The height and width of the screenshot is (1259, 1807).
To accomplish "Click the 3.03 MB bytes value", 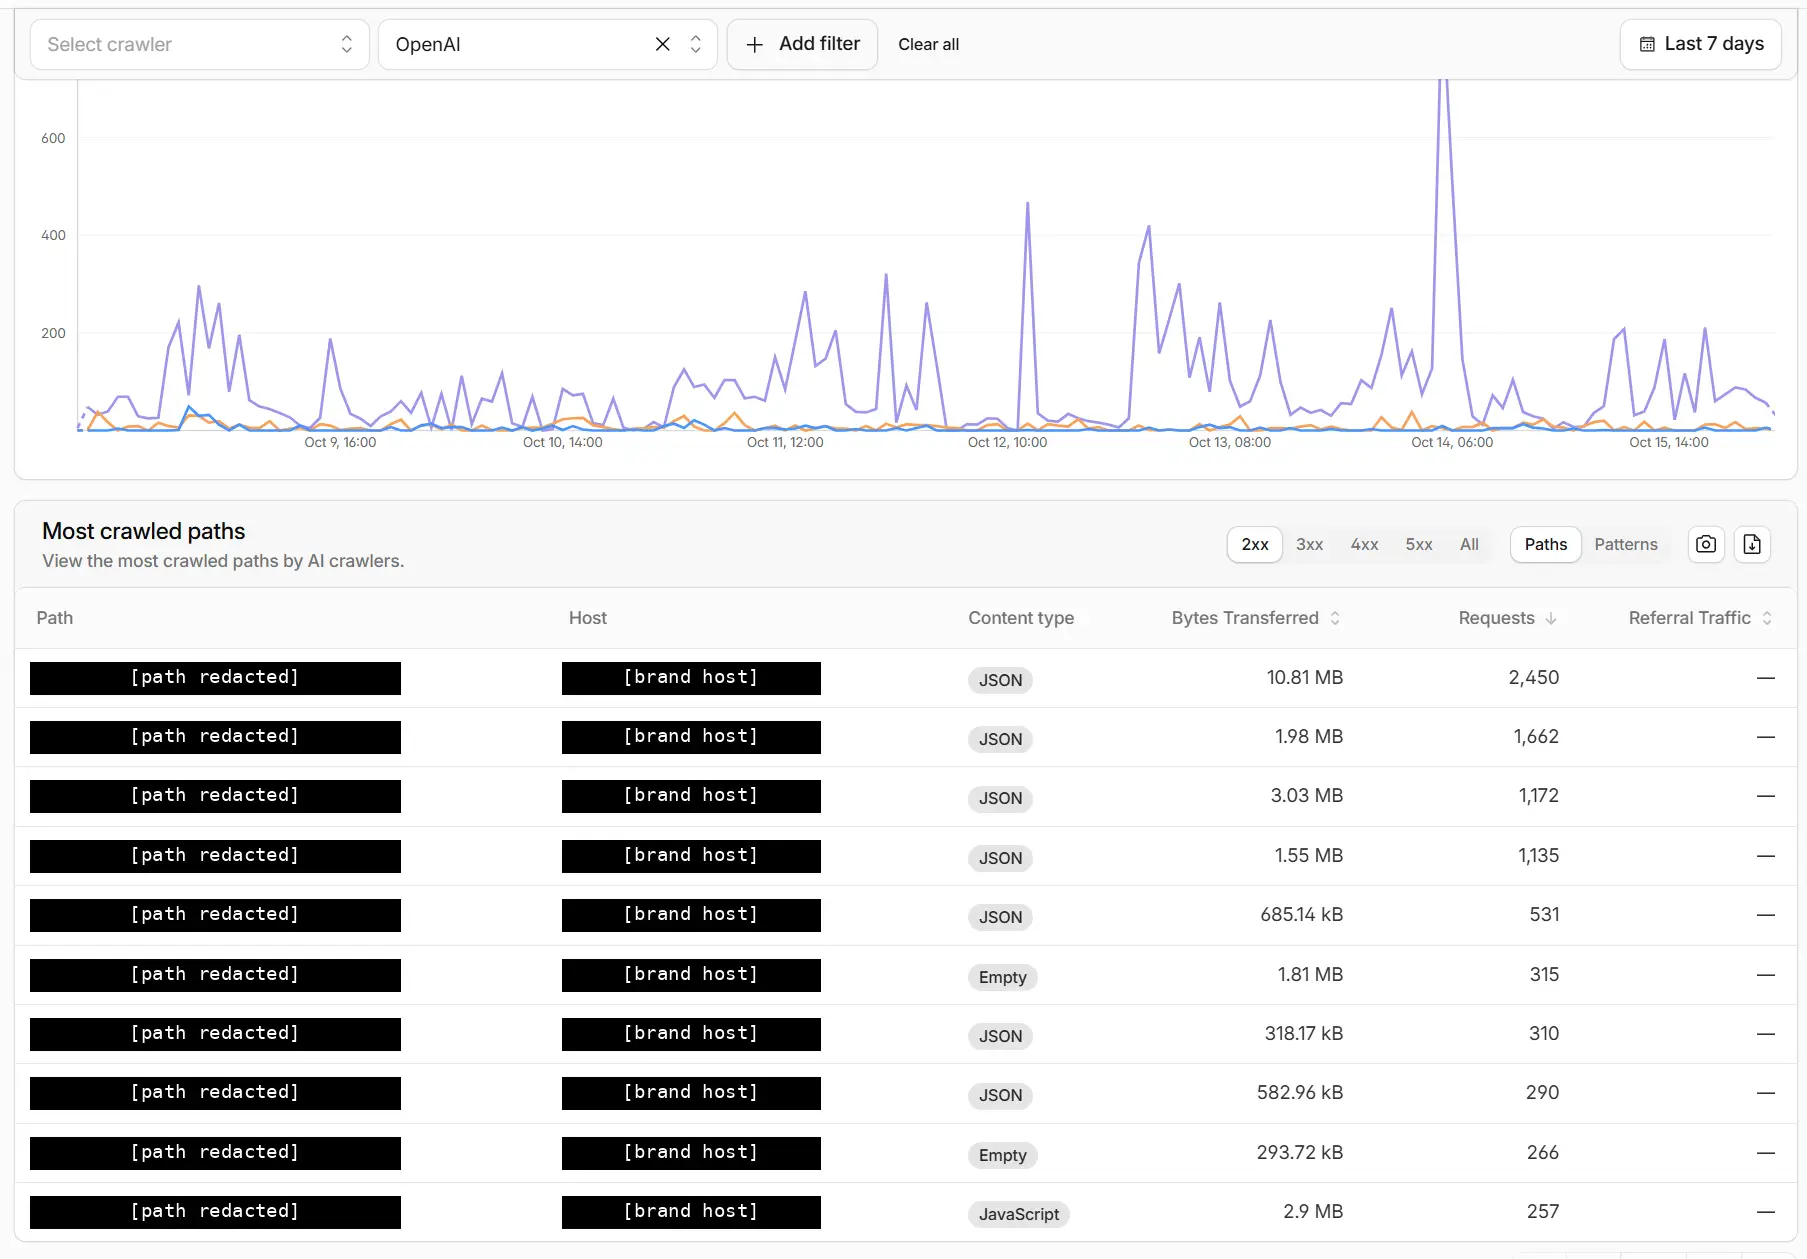I will (x=1307, y=796).
